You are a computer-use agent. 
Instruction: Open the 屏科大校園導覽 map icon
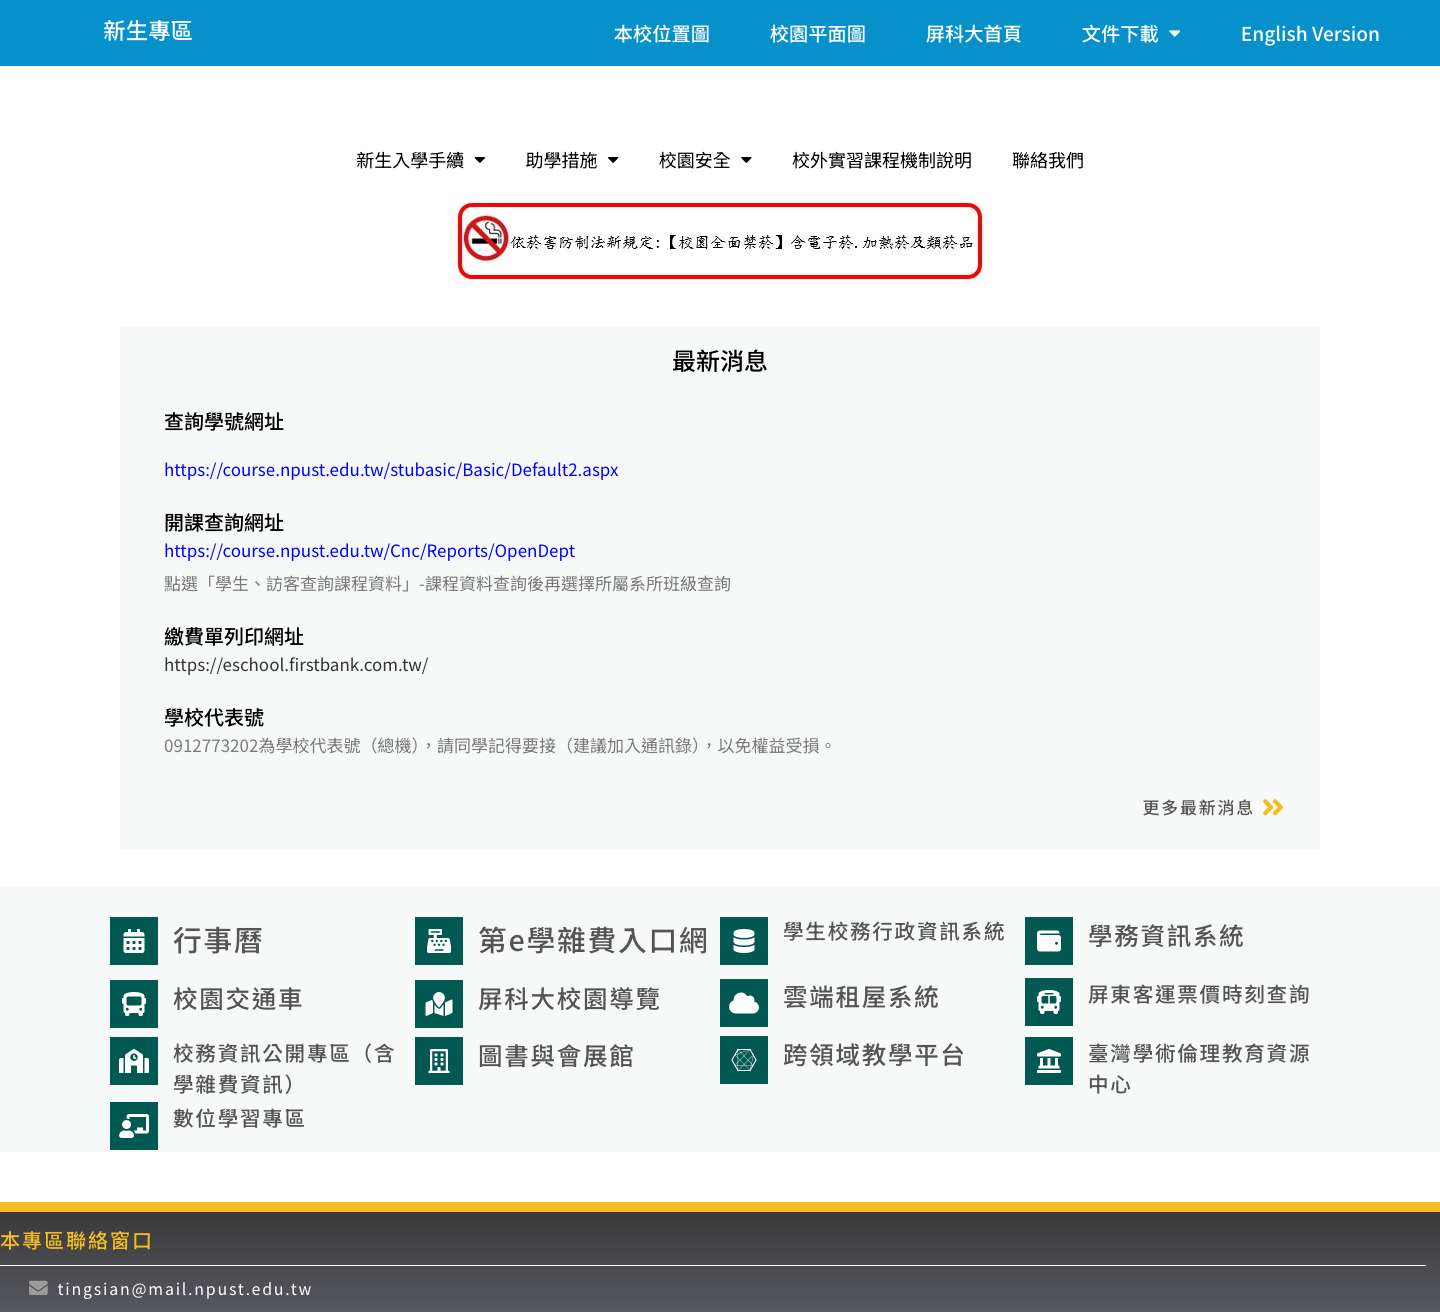439,1002
